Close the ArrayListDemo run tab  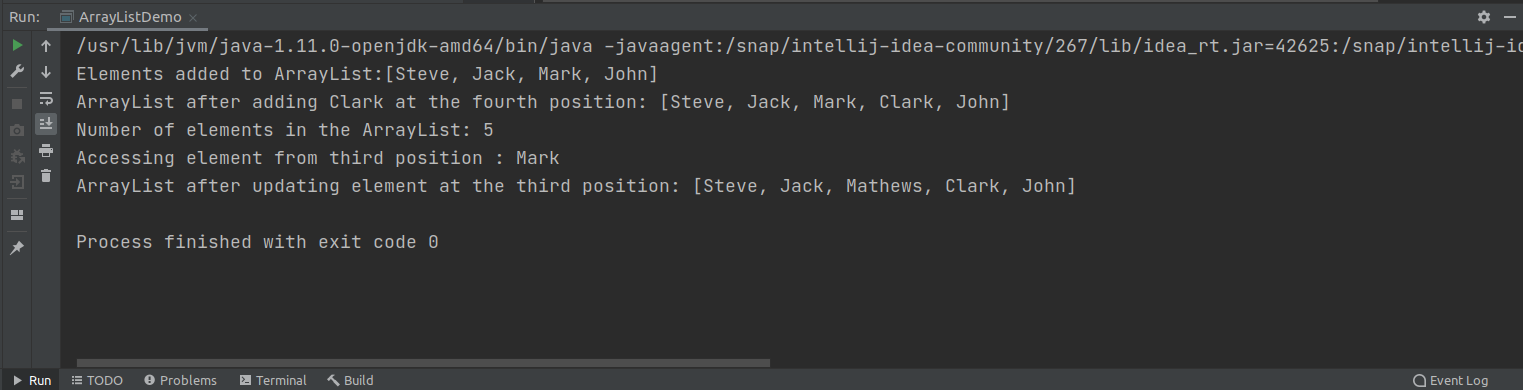coord(192,18)
